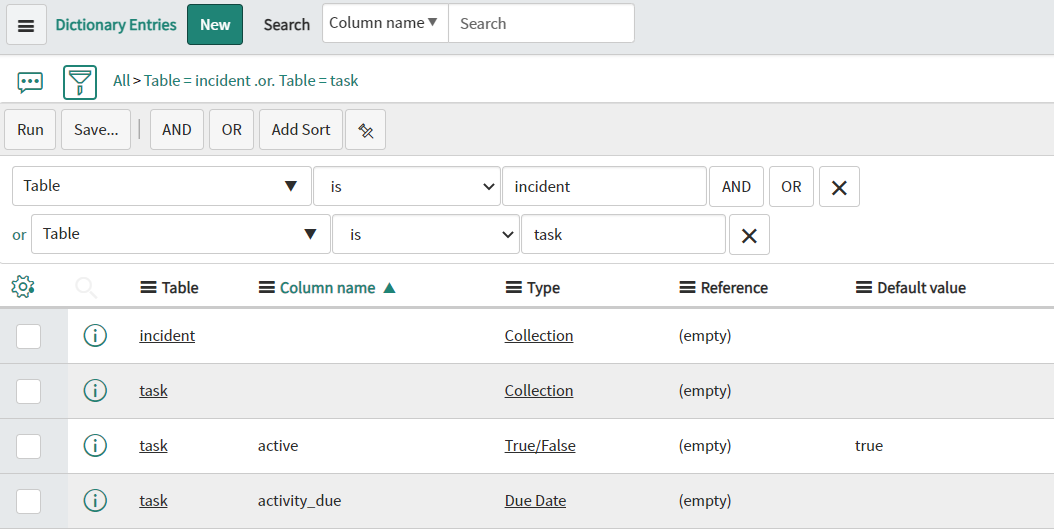Click the Dictionary Entries title
Image resolution: width=1054 pixels, height=529 pixels.
click(116, 25)
